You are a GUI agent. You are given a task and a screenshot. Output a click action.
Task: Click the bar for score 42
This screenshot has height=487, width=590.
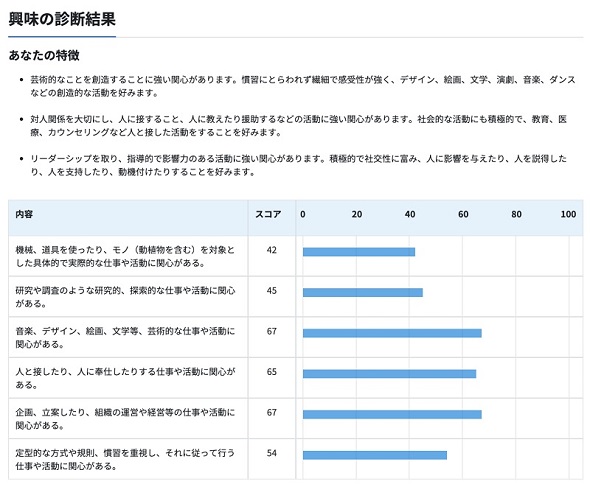359,252
